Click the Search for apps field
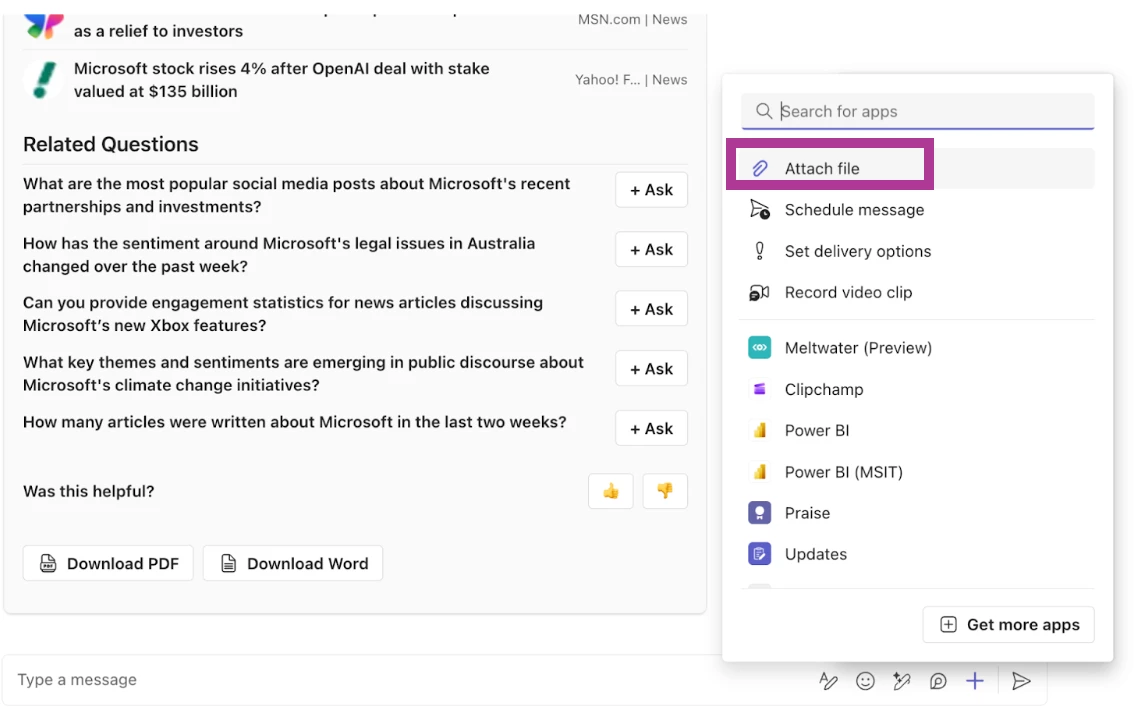The height and width of the screenshot is (718, 1138). tap(917, 111)
